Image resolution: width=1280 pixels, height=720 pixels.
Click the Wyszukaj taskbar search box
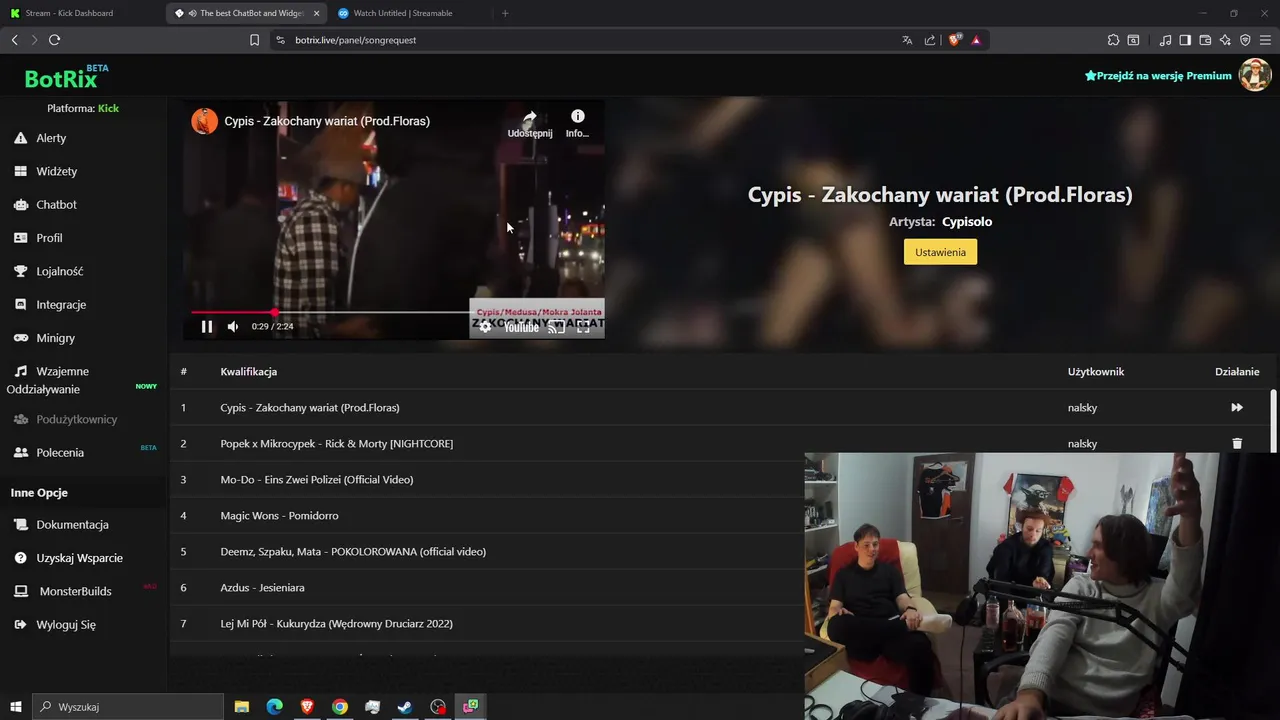[128, 707]
